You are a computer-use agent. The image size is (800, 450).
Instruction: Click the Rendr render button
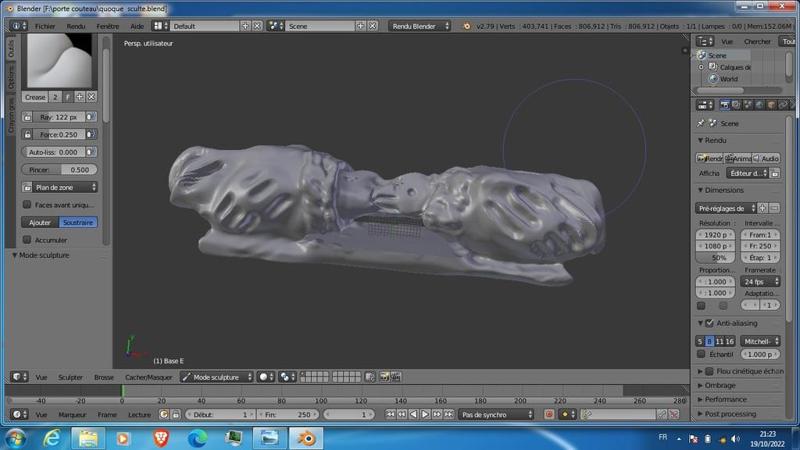pyautogui.click(x=710, y=159)
